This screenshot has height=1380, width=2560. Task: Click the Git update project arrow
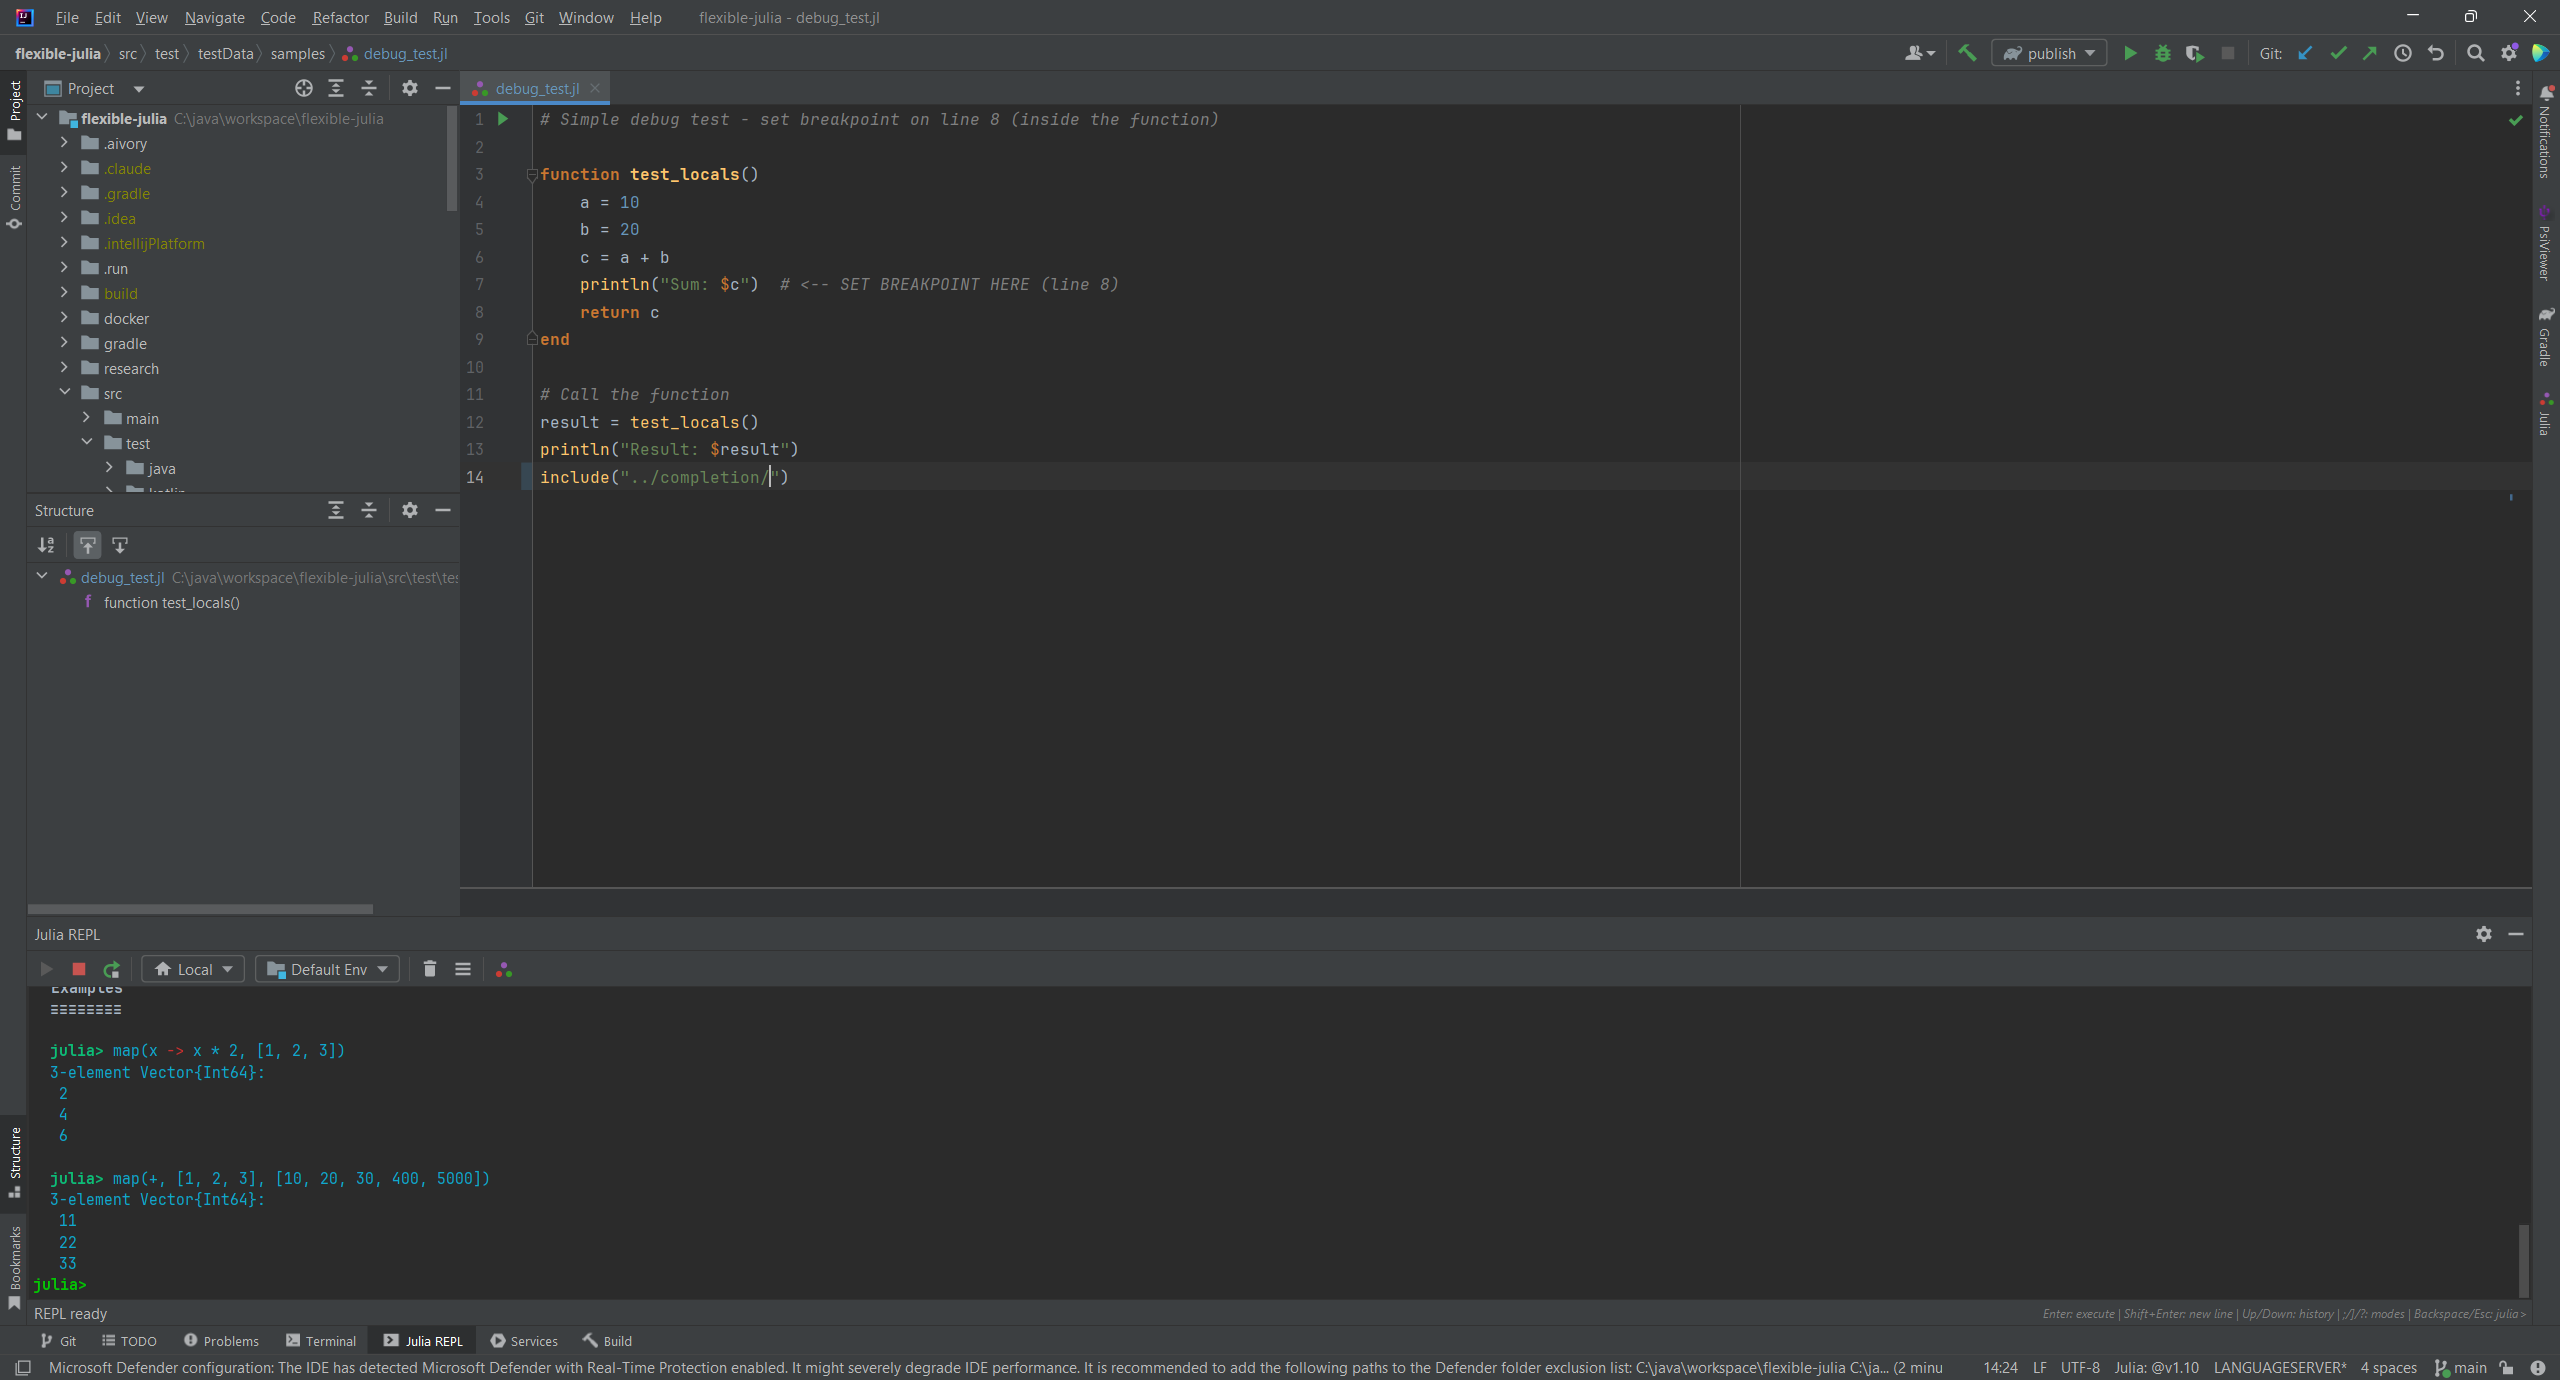coord(2305,54)
